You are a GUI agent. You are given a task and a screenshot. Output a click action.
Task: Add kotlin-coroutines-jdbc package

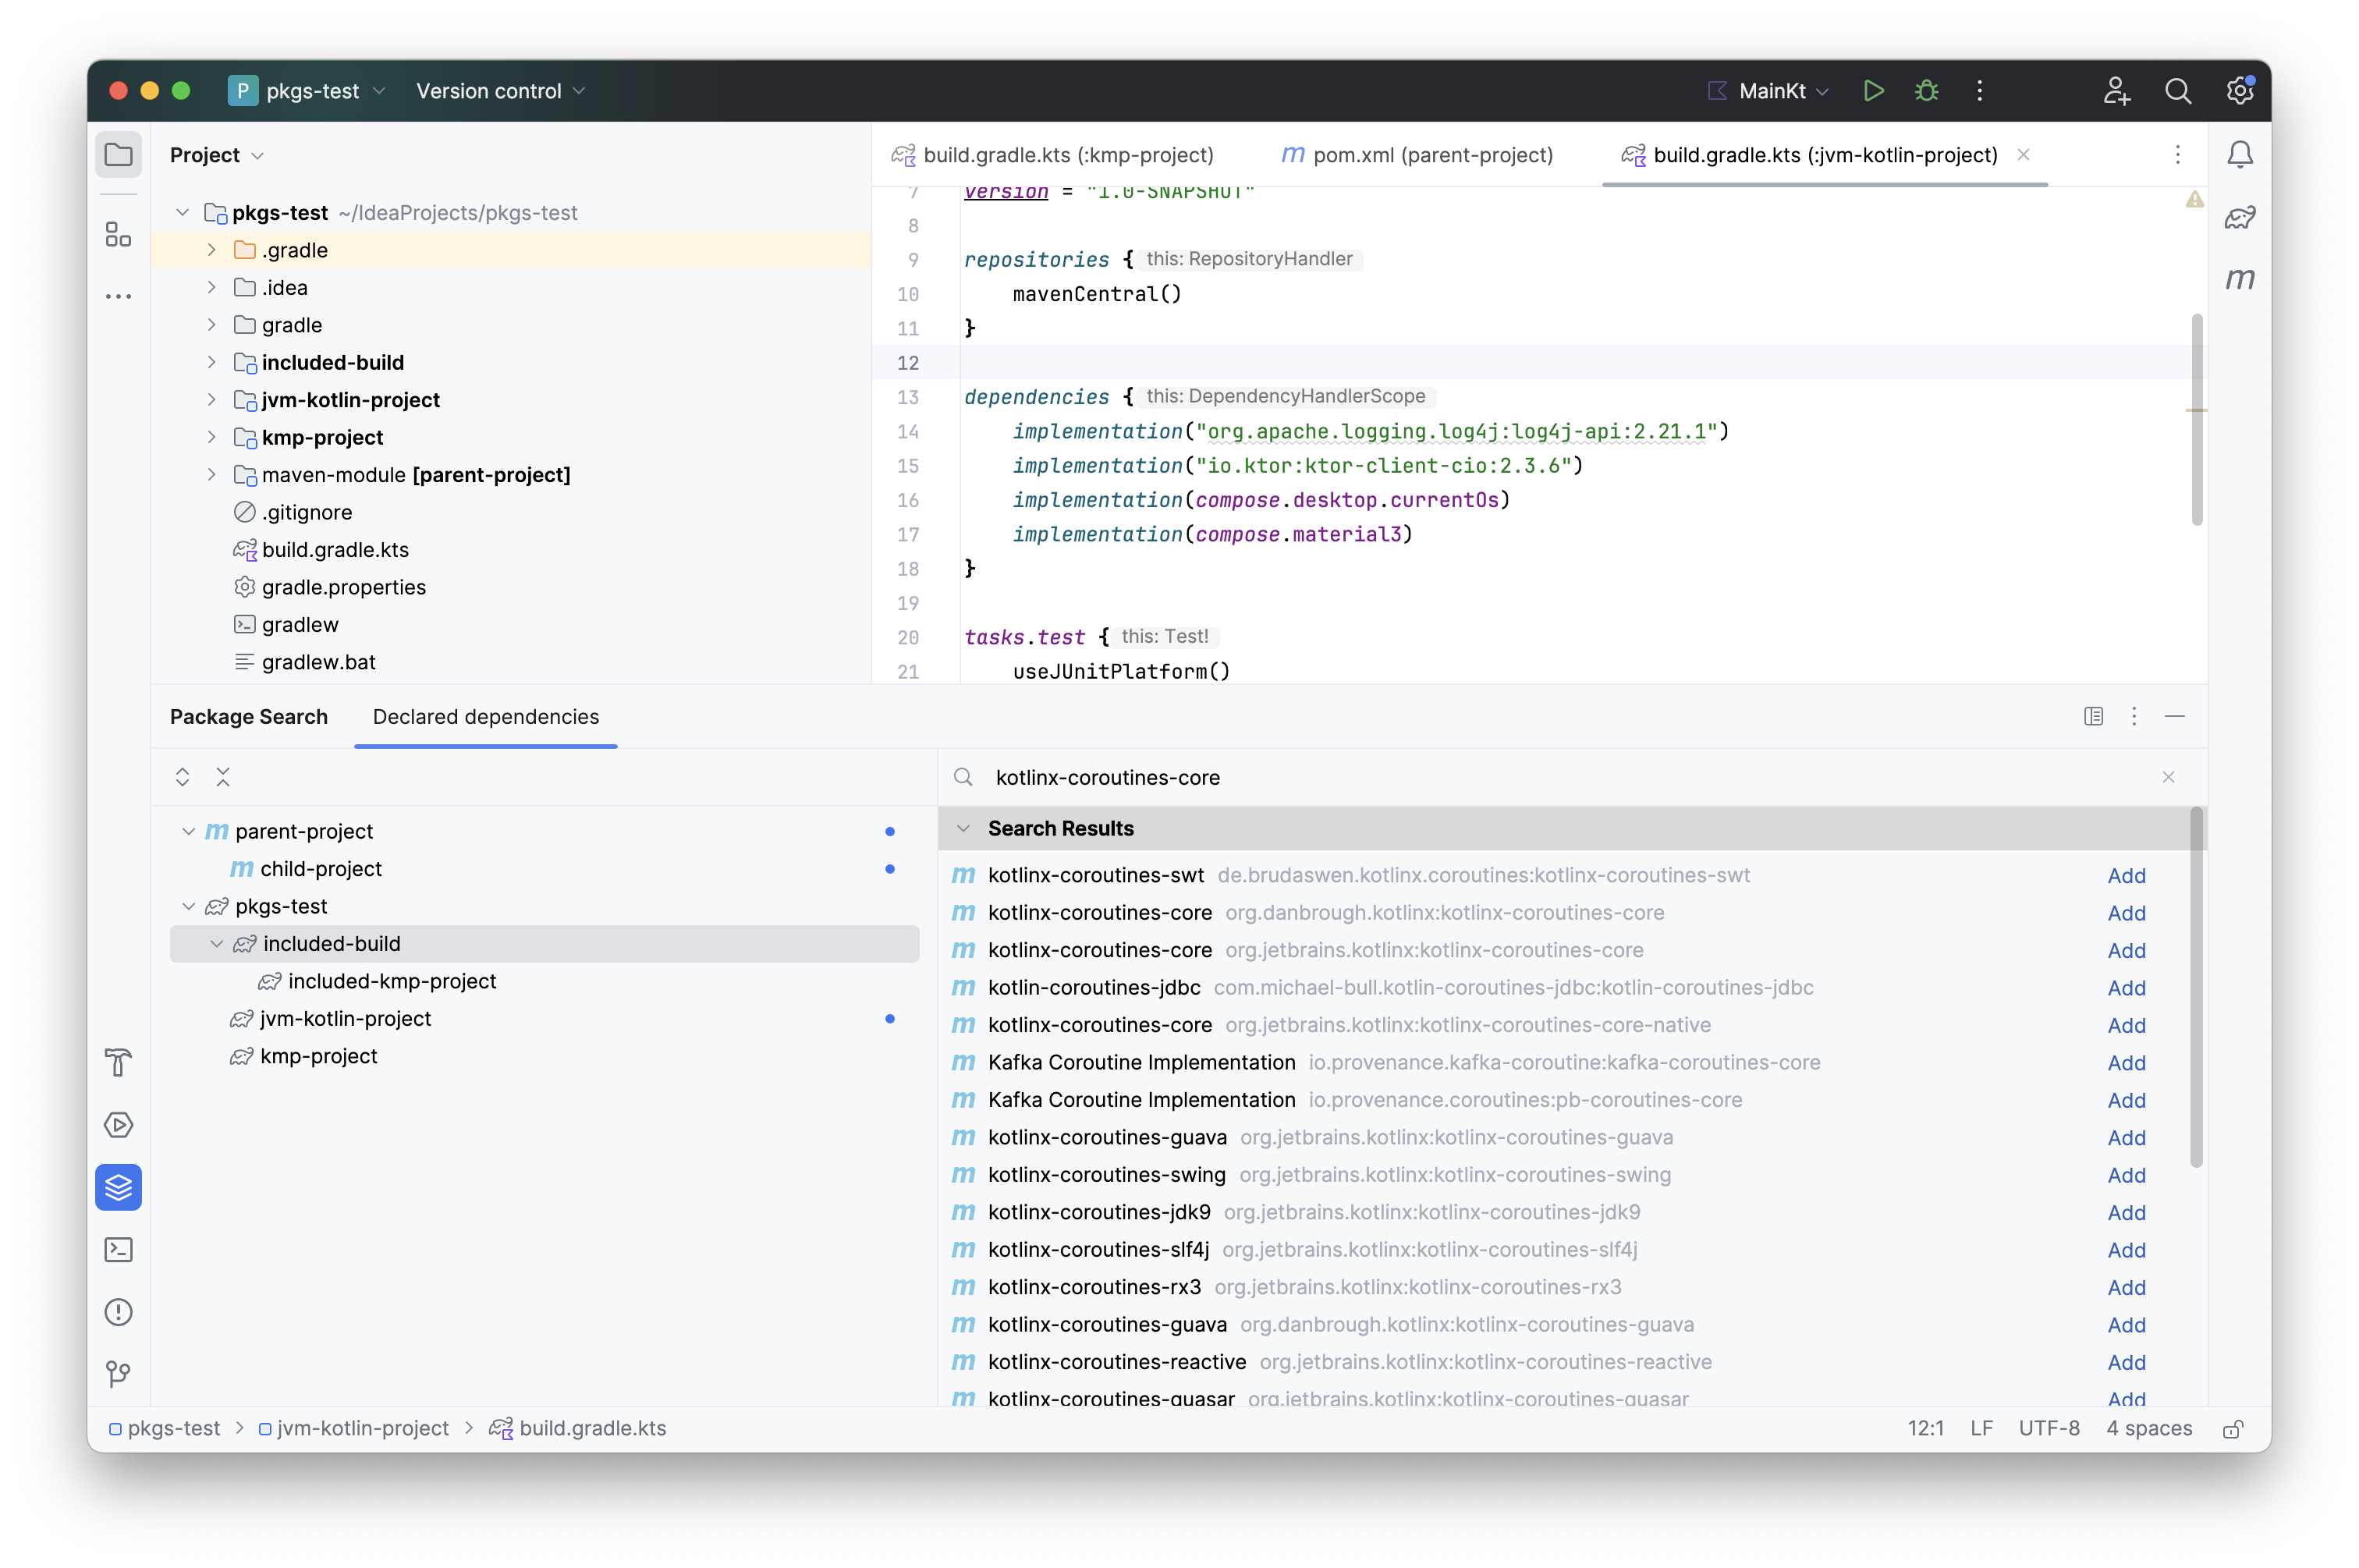pos(2126,988)
